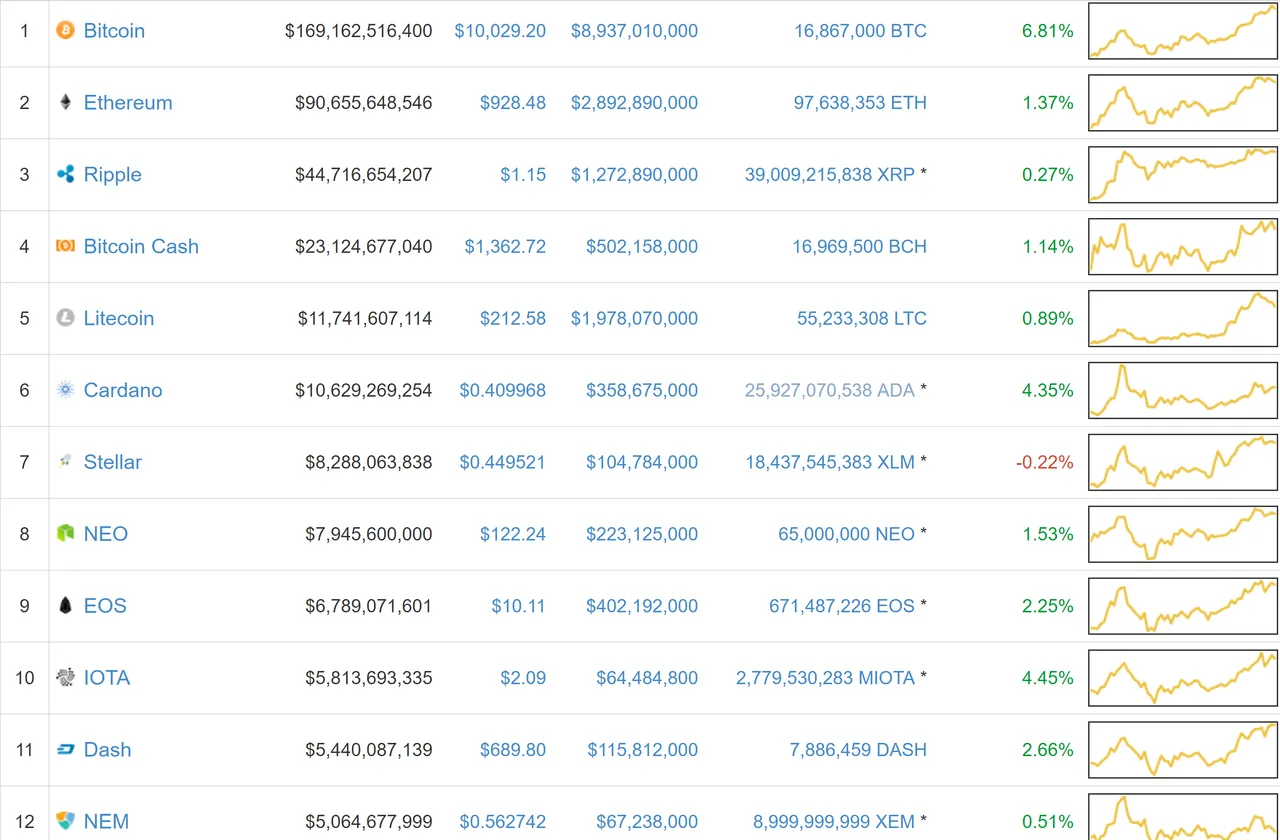Click the Bitcoin Cash logo icon

click(65, 246)
